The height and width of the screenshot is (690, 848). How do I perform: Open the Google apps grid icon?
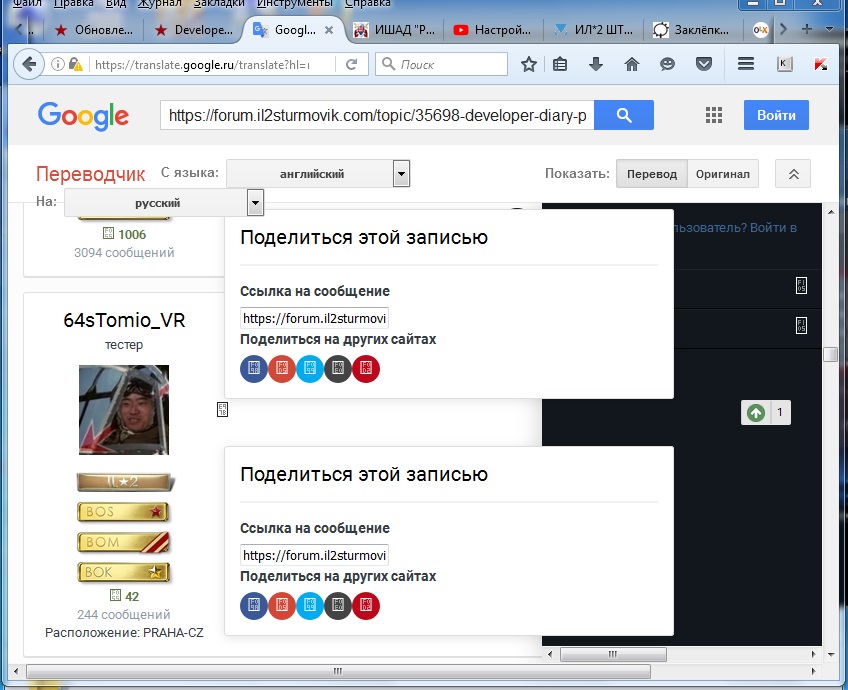pyautogui.click(x=714, y=115)
